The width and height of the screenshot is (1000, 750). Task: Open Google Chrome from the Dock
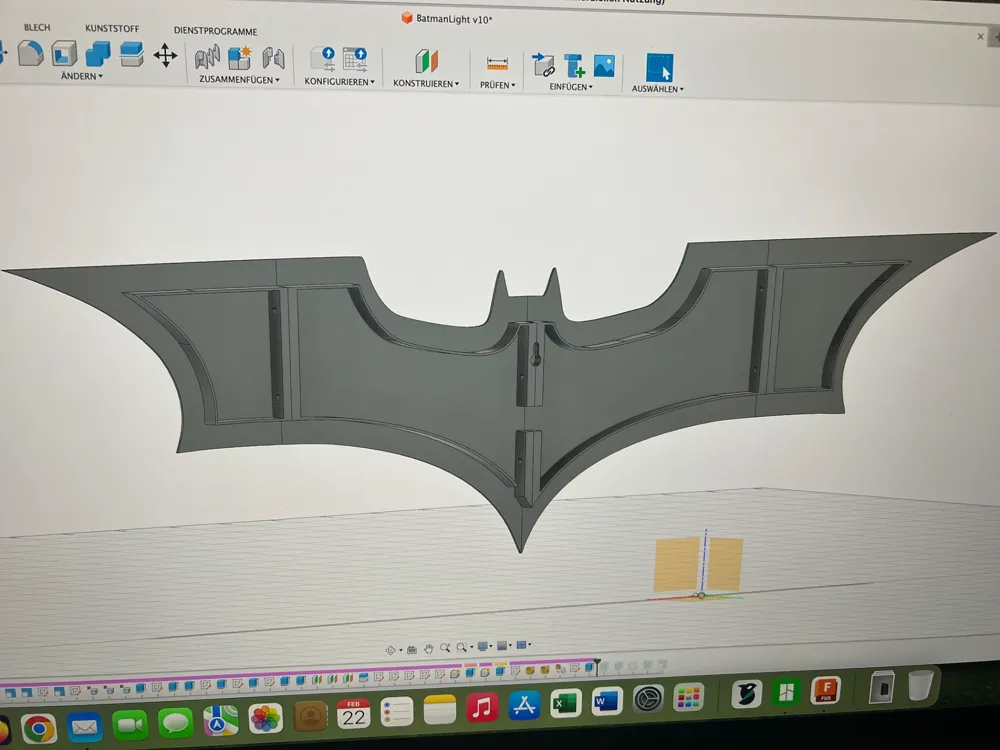click(39, 728)
